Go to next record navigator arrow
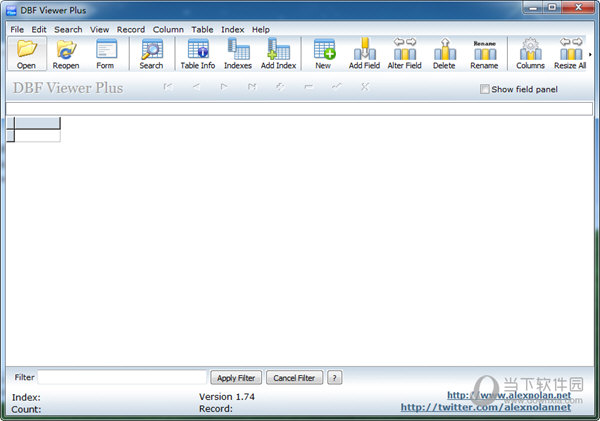The image size is (600, 421). click(224, 87)
